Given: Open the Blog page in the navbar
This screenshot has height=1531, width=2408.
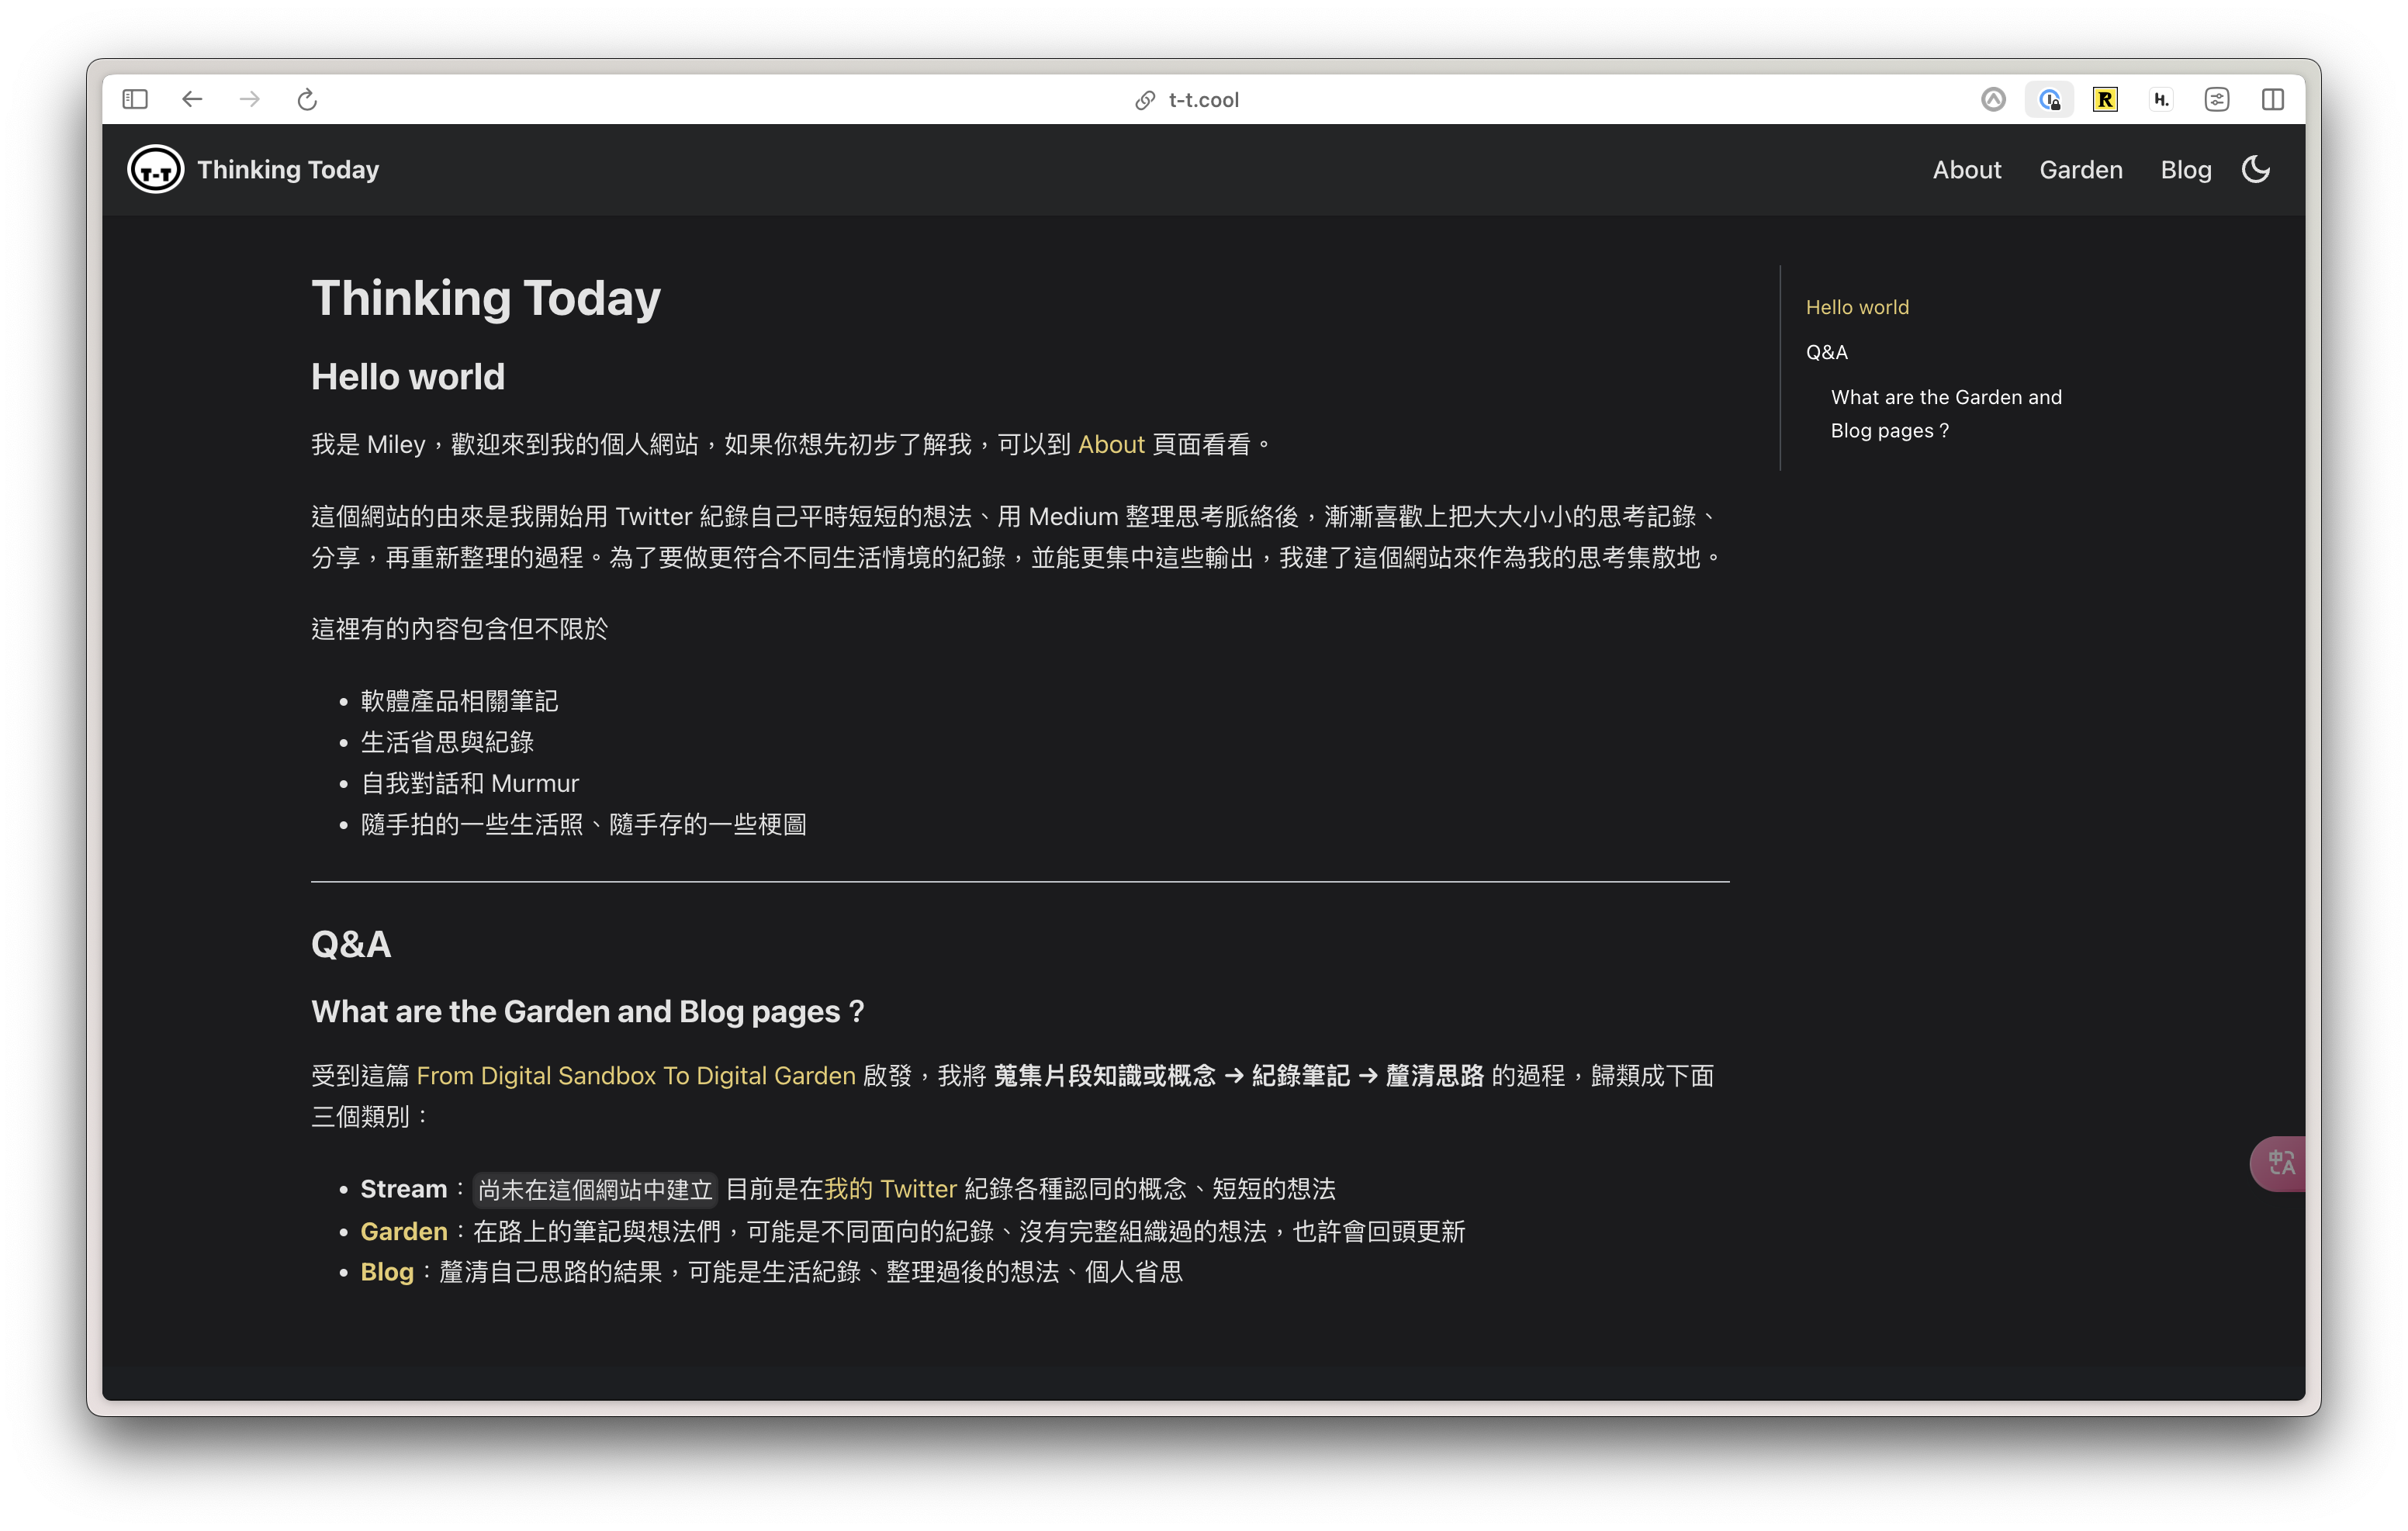Looking at the screenshot, I should point(2185,170).
